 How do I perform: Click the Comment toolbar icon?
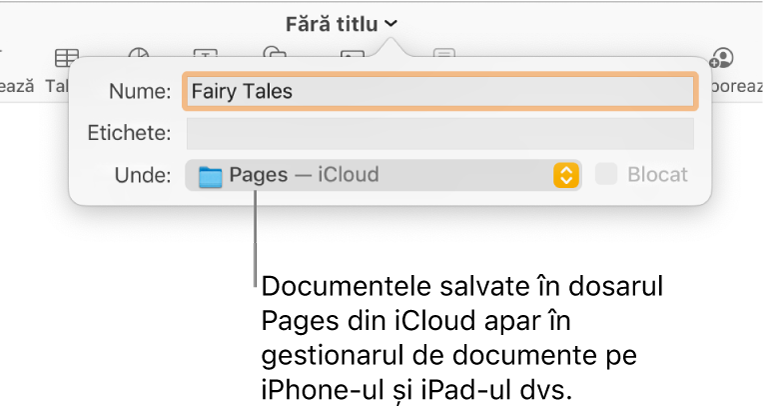click(x=444, y=54)
